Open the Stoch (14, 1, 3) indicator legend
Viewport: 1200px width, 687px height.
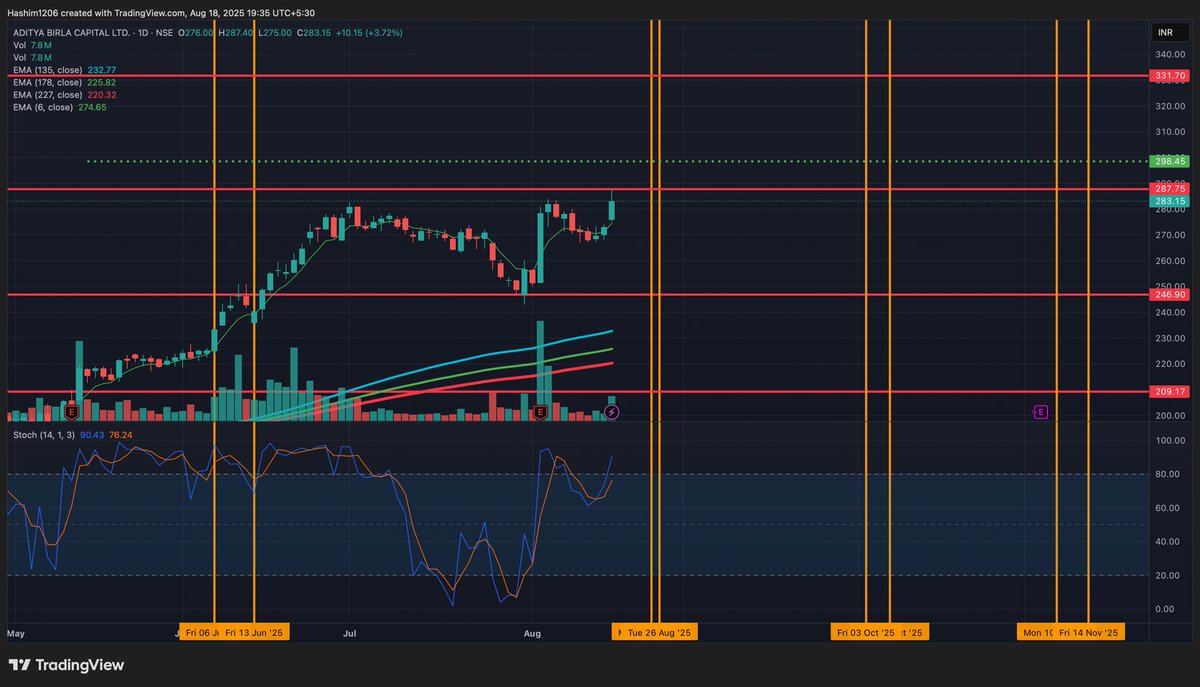pos(47,434)
